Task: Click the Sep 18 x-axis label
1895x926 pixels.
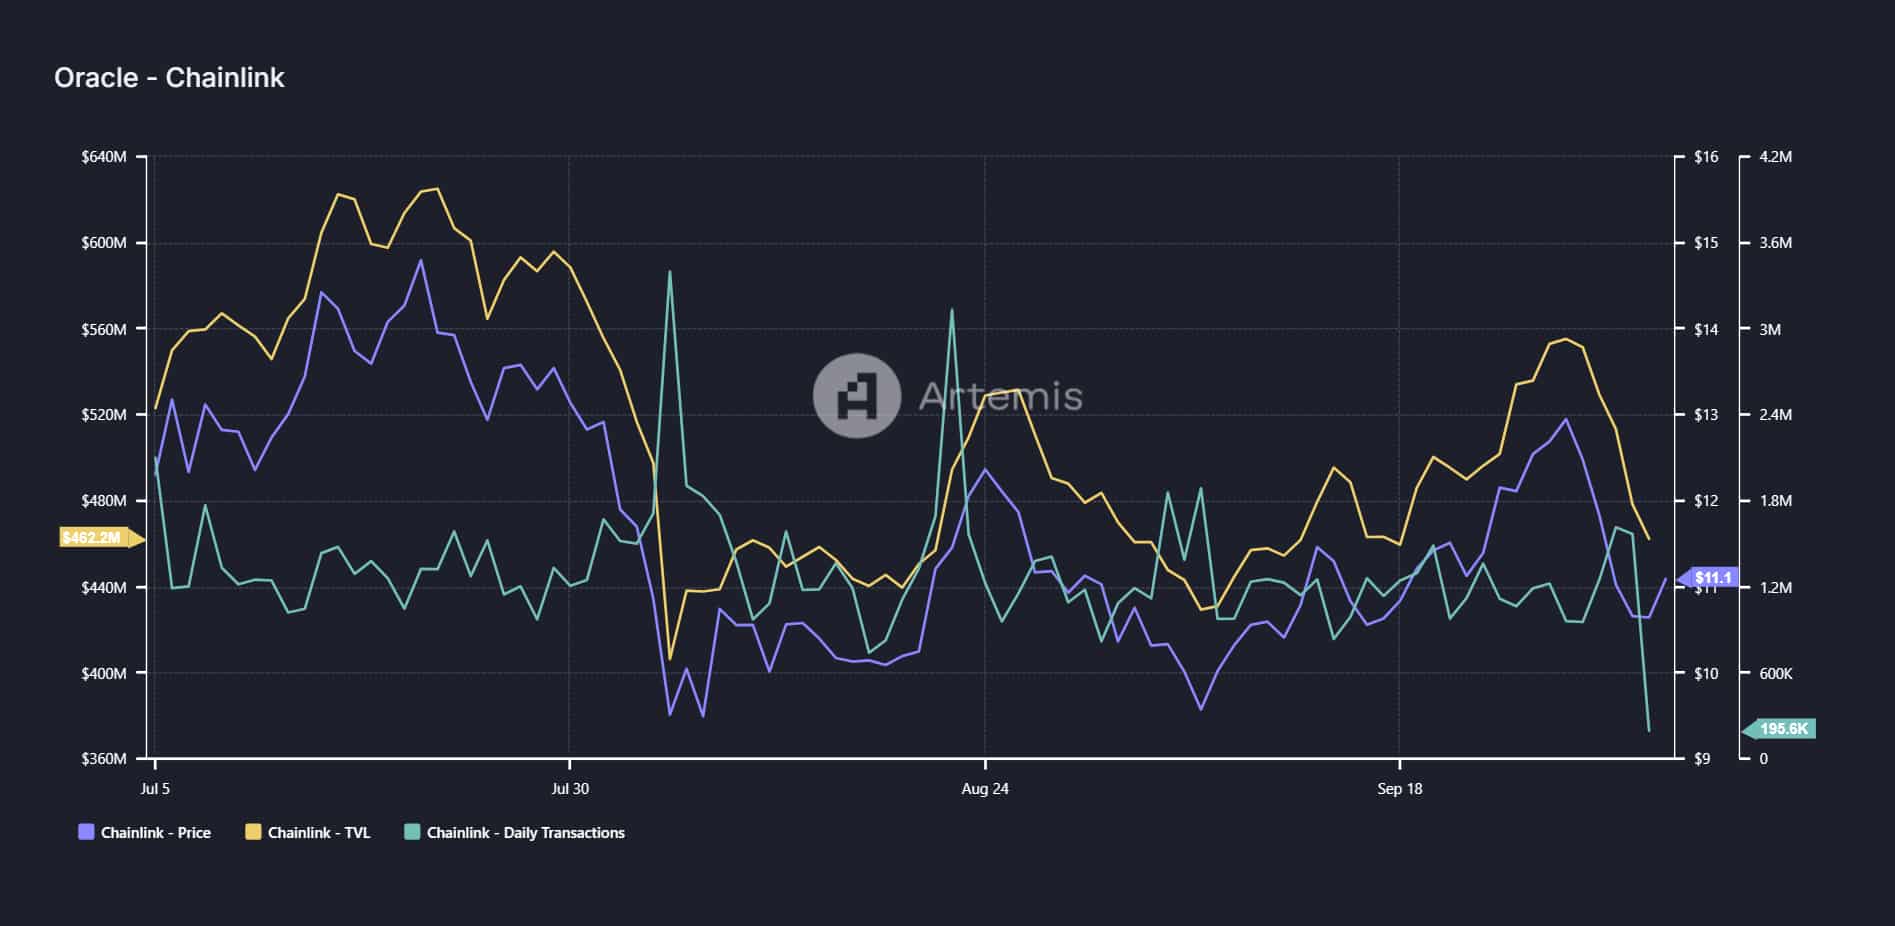Action: (1399, 788)
